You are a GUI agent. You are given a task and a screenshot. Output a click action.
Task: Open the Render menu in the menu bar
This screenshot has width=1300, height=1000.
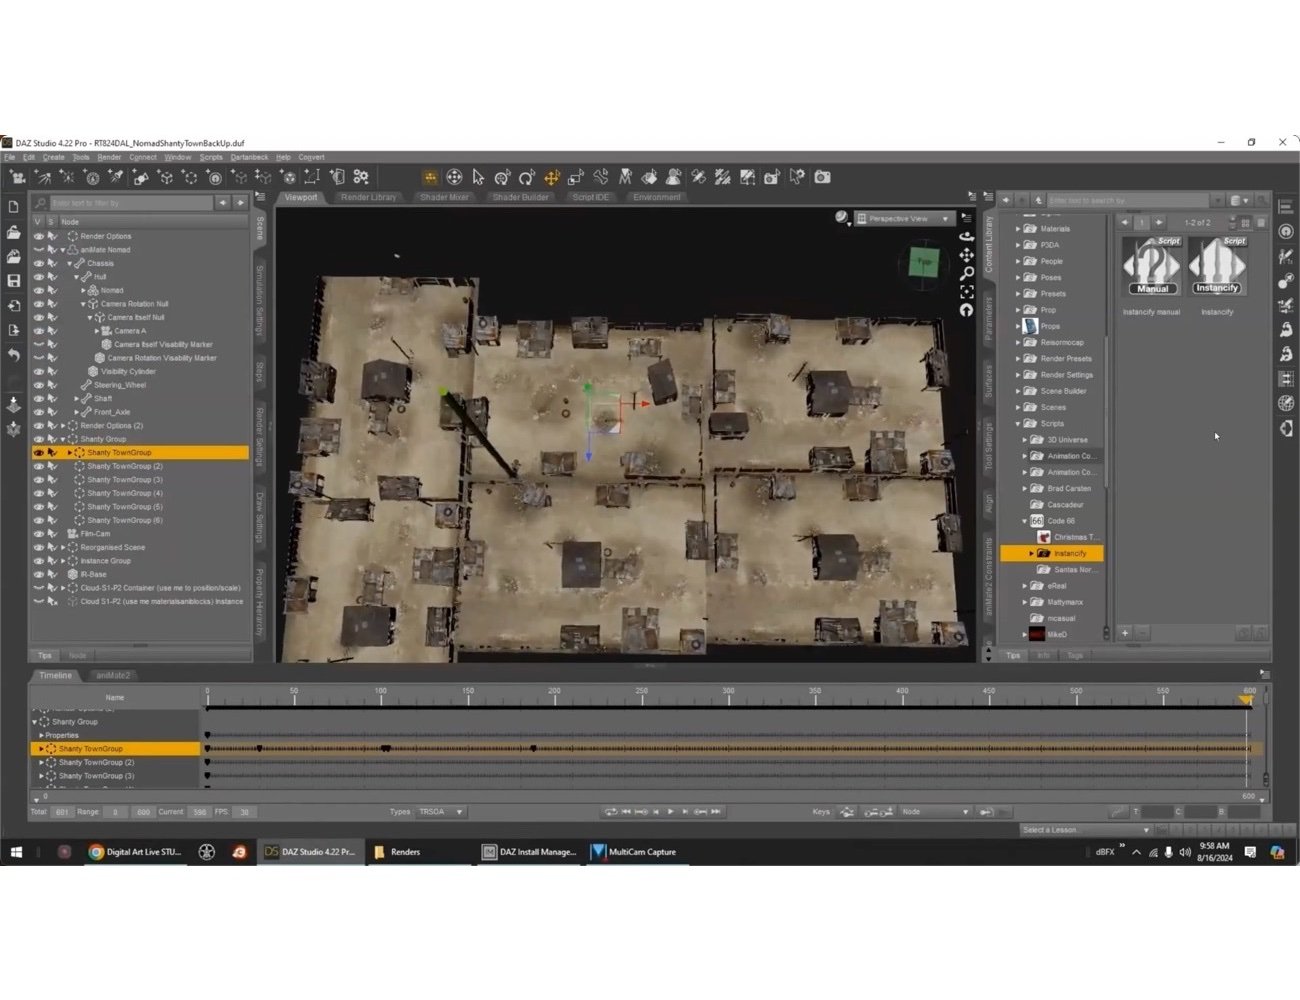coord(108,157)
